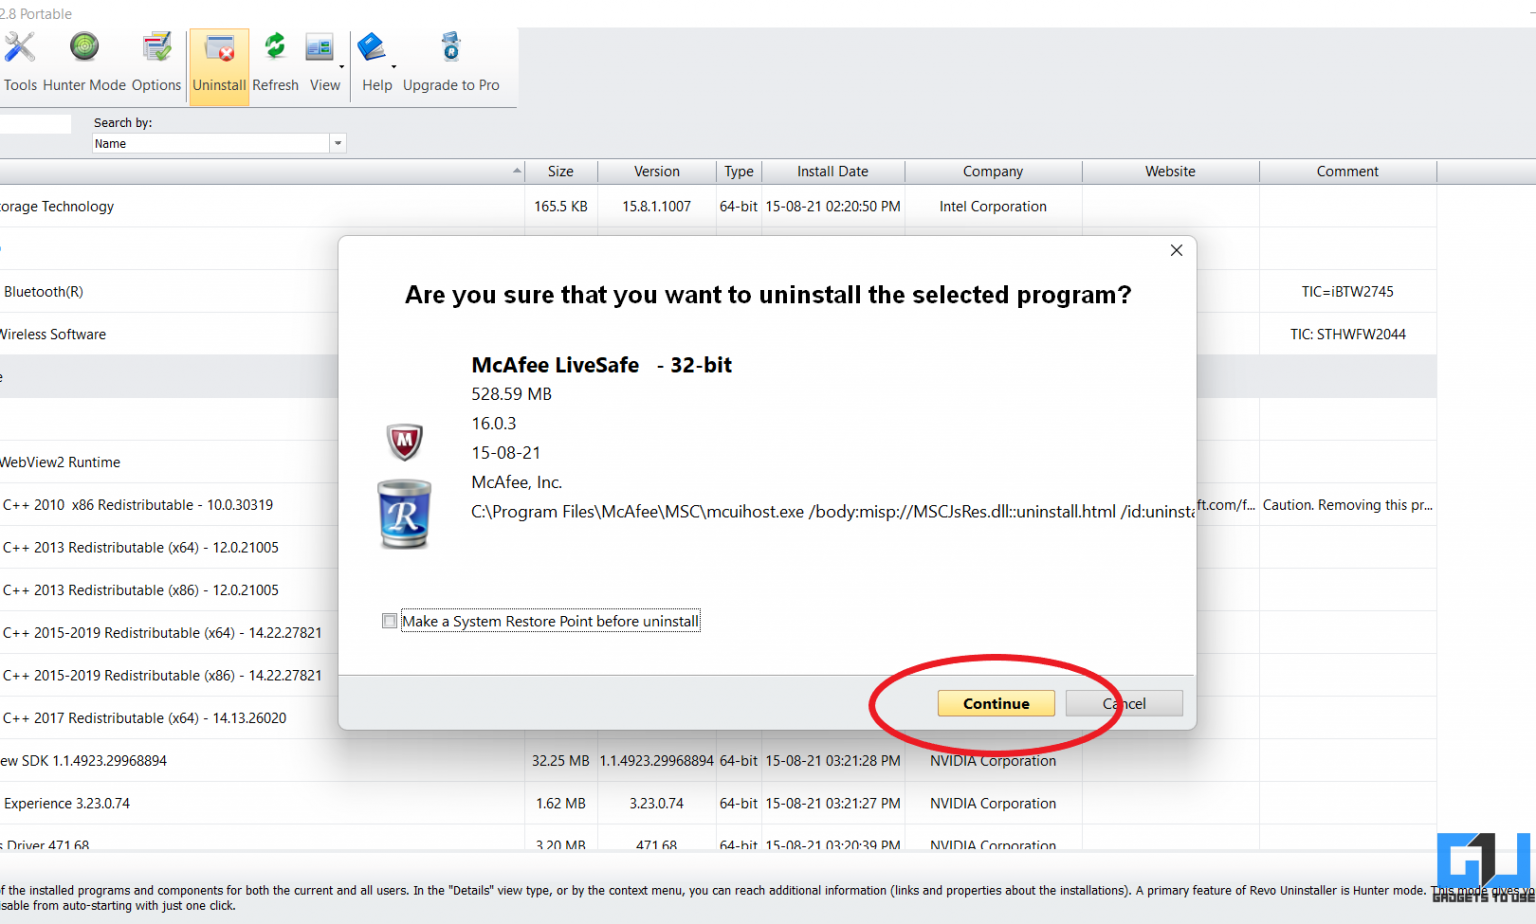
Task: Sort by the Company column header
Action: pyautogui.click(x=992, y=171)
